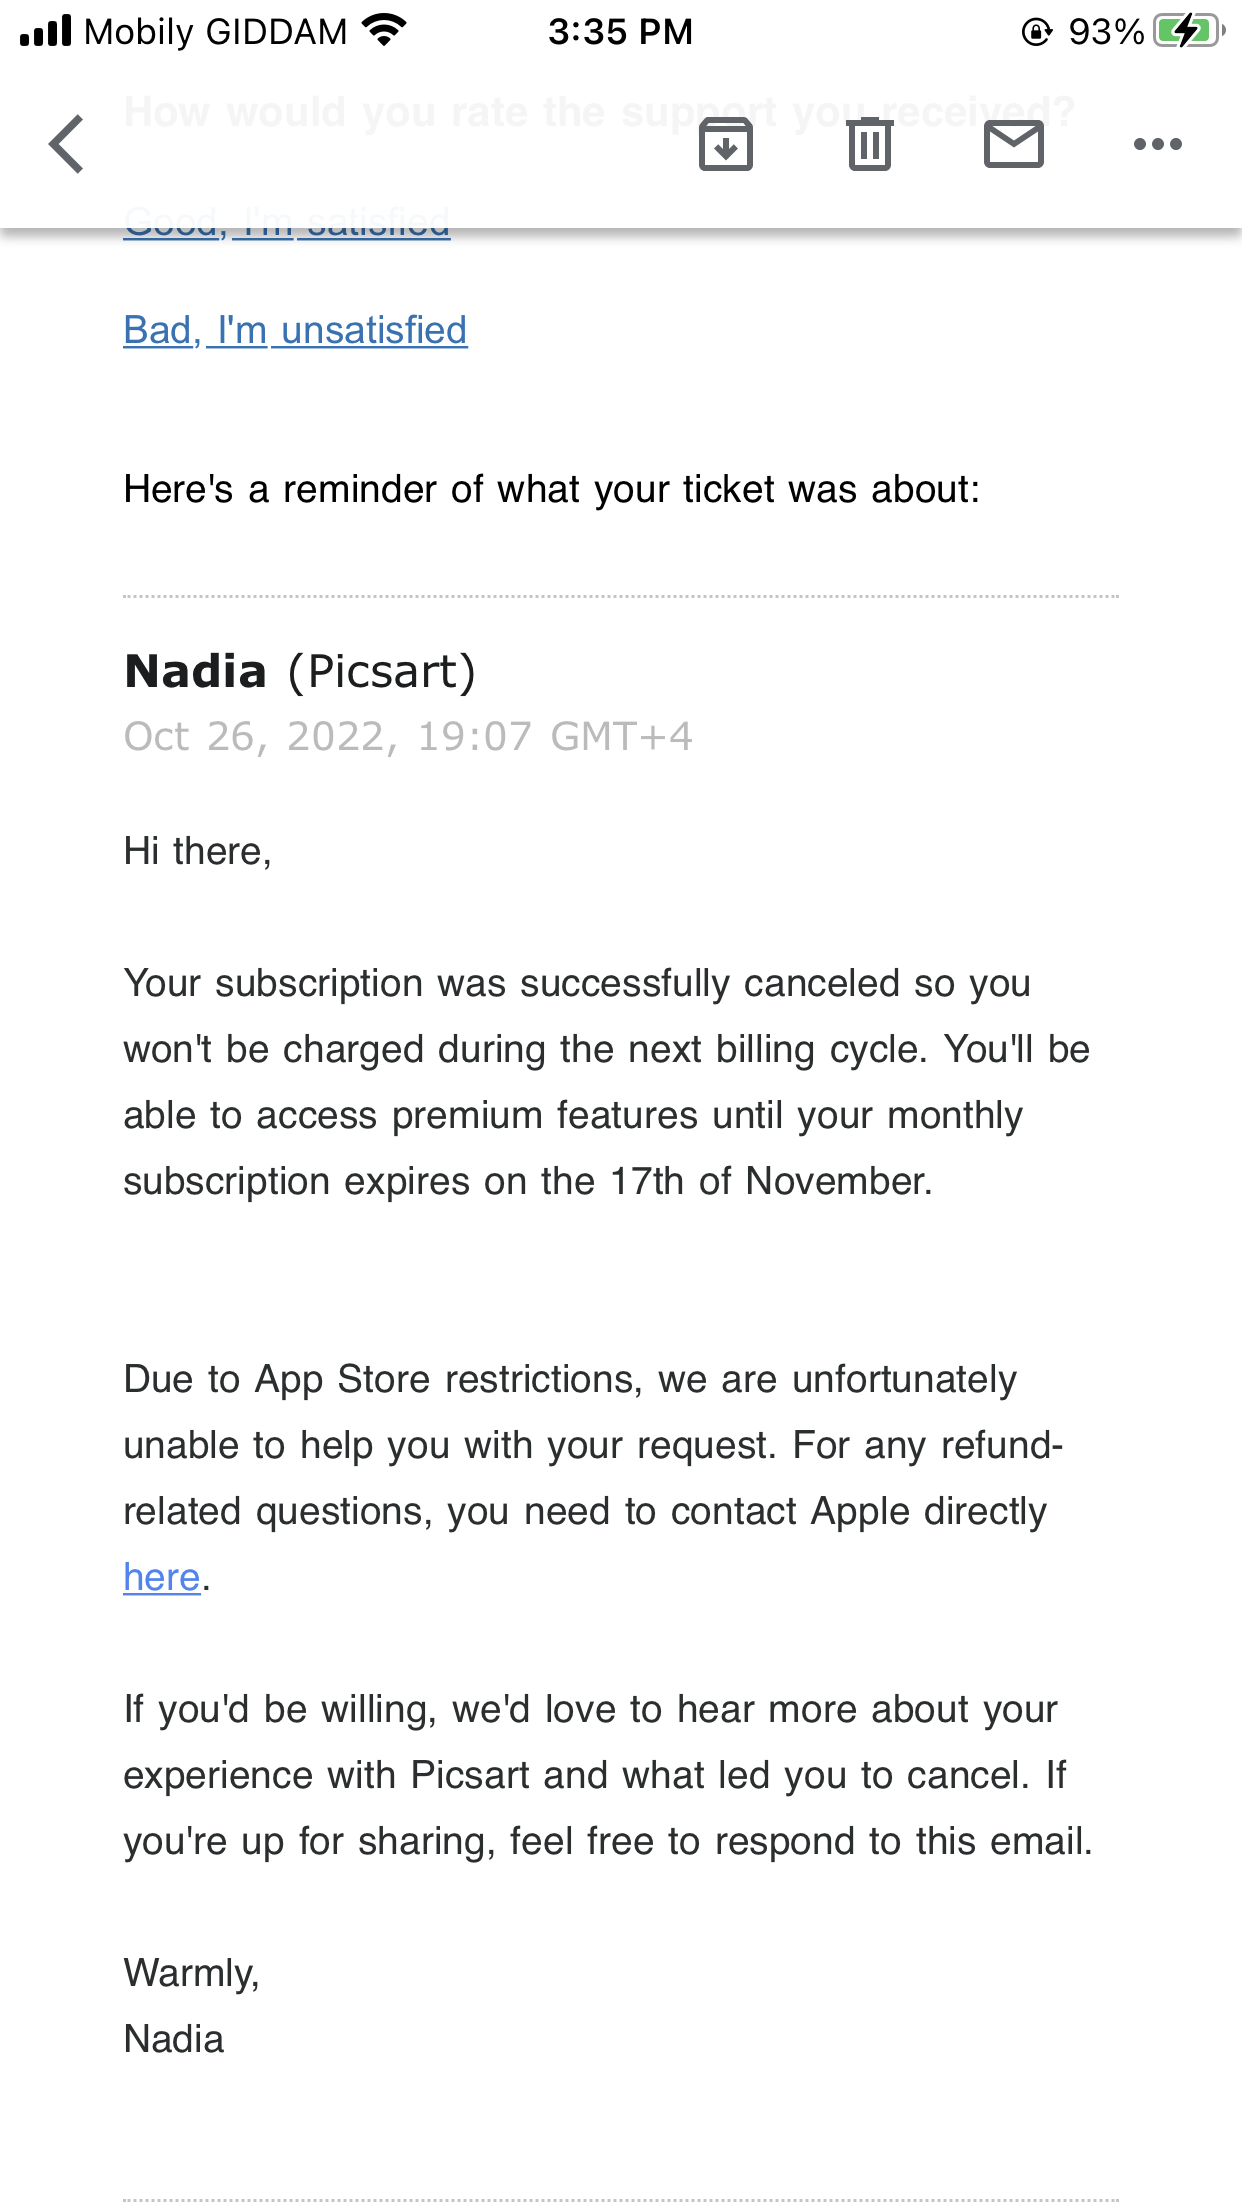The height and width of the screenshot is (2208, 1242).
Task: Tap the "Hi there," greeting line
Action: [198, 851]
